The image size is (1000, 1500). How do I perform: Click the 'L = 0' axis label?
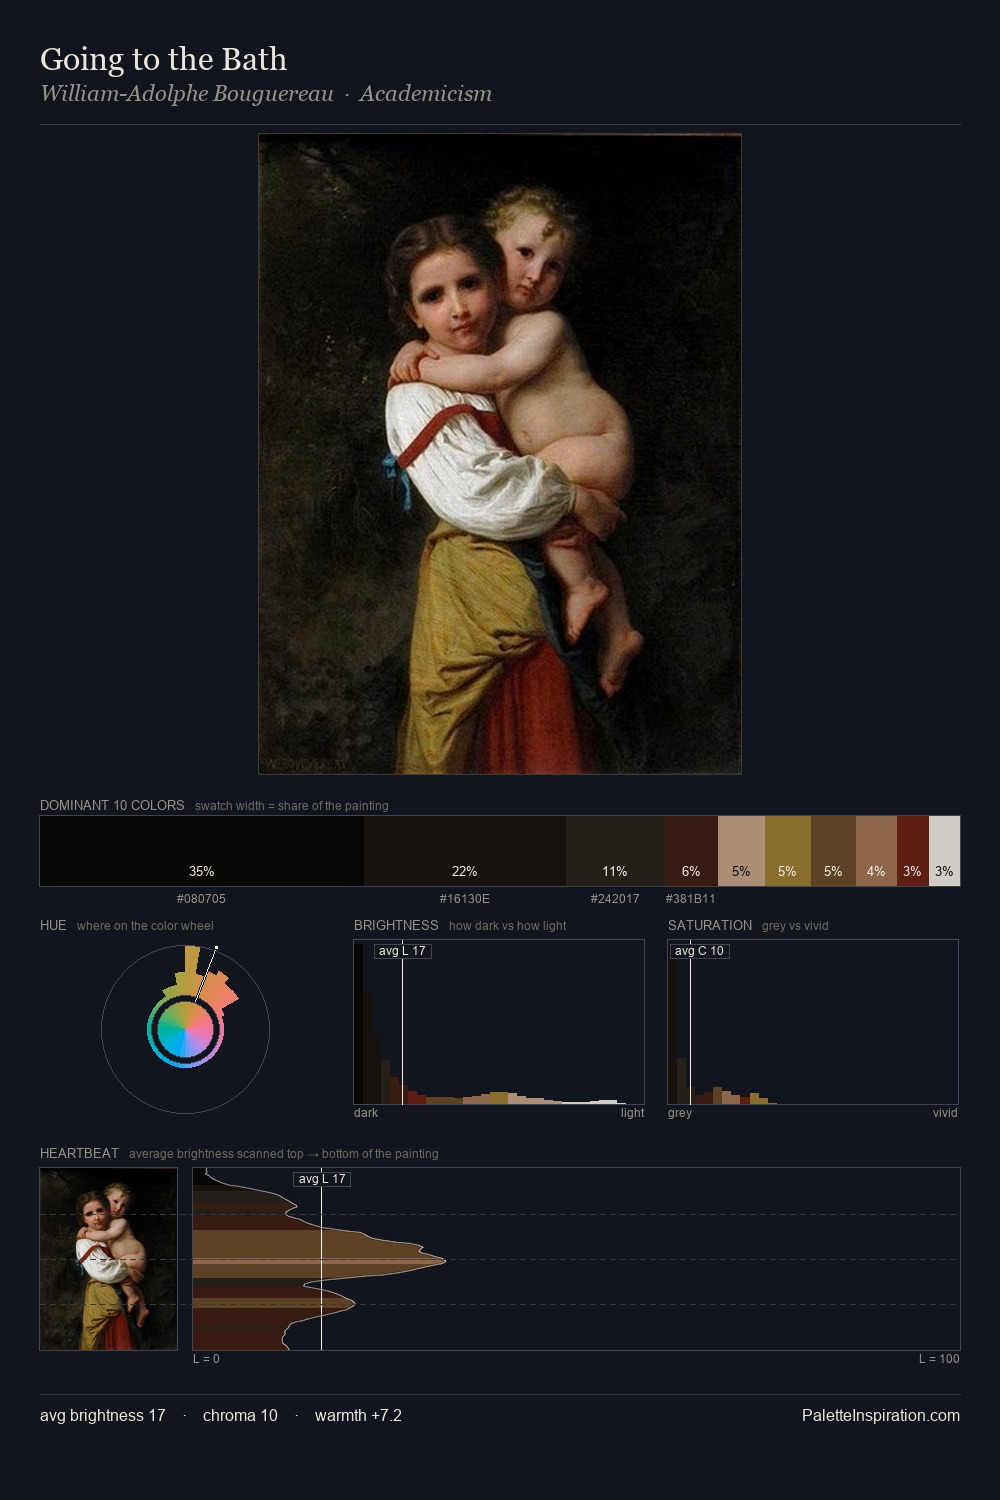206,1359
